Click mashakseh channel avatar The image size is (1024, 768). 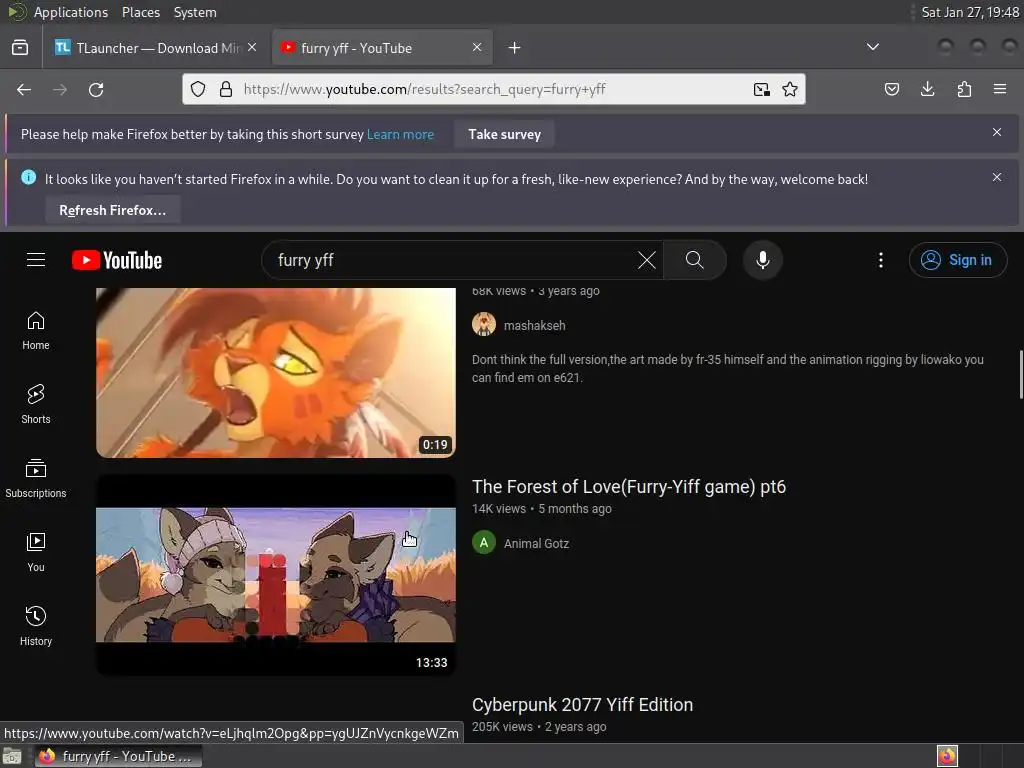coord(484,325)
